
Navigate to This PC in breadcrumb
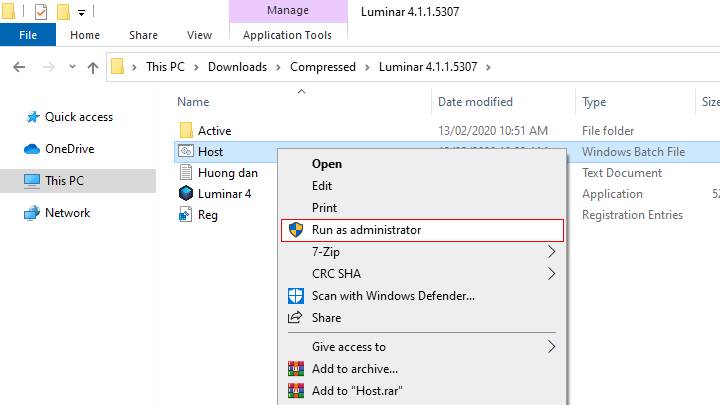(x=165, y=67)
